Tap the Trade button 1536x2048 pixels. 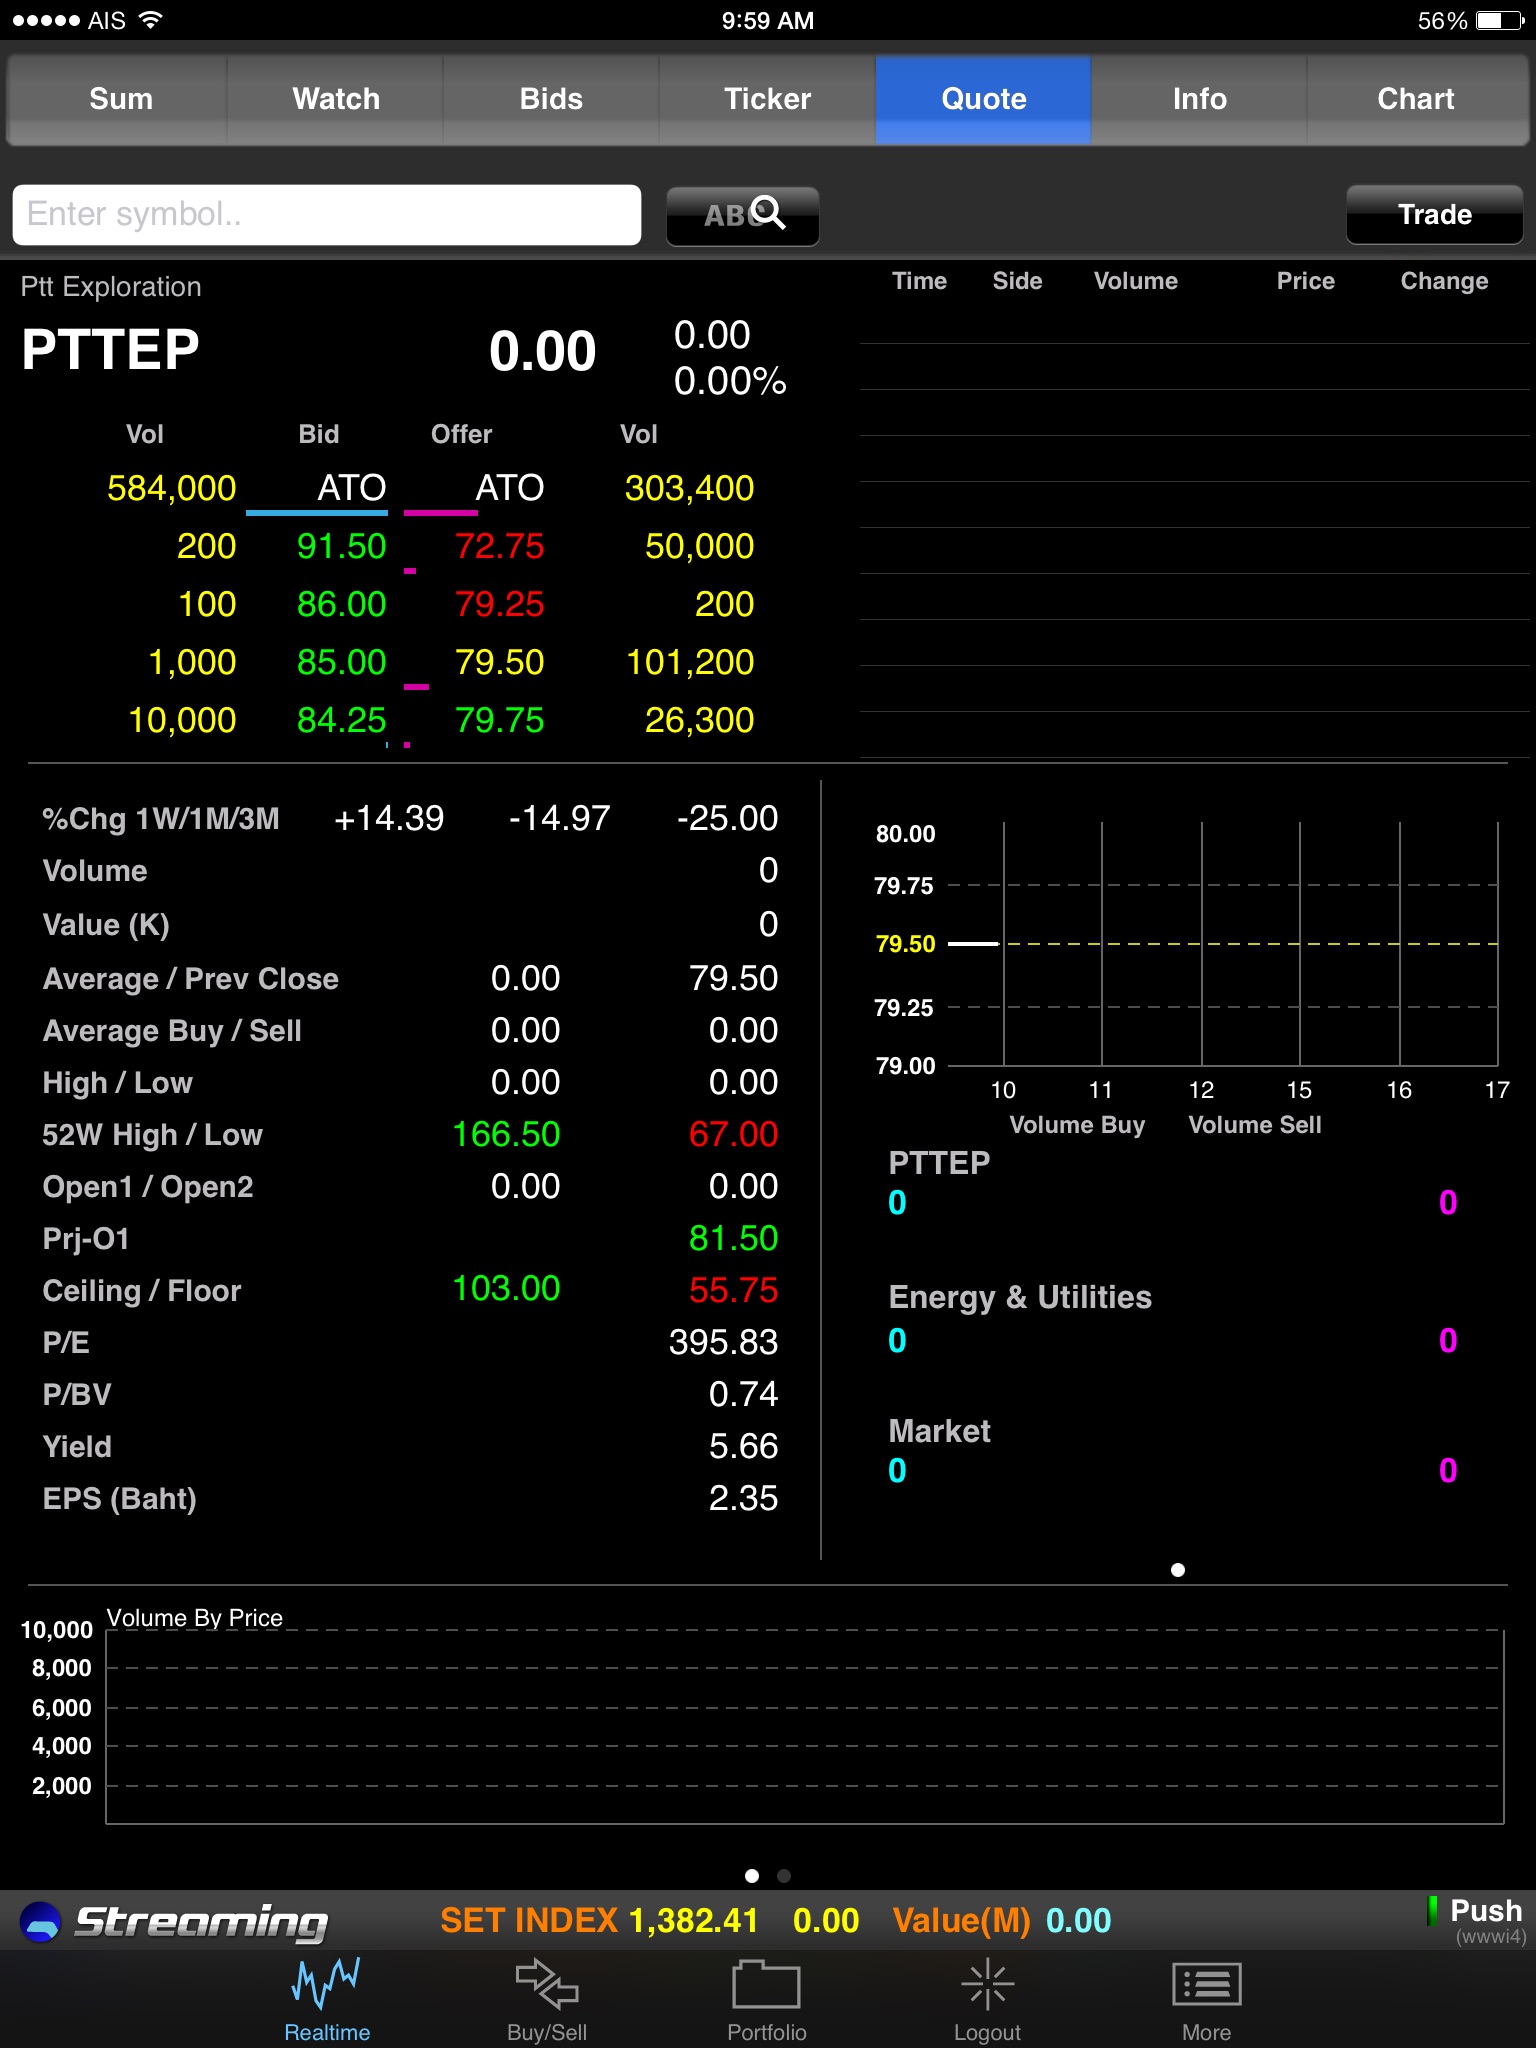point(1435,215)
